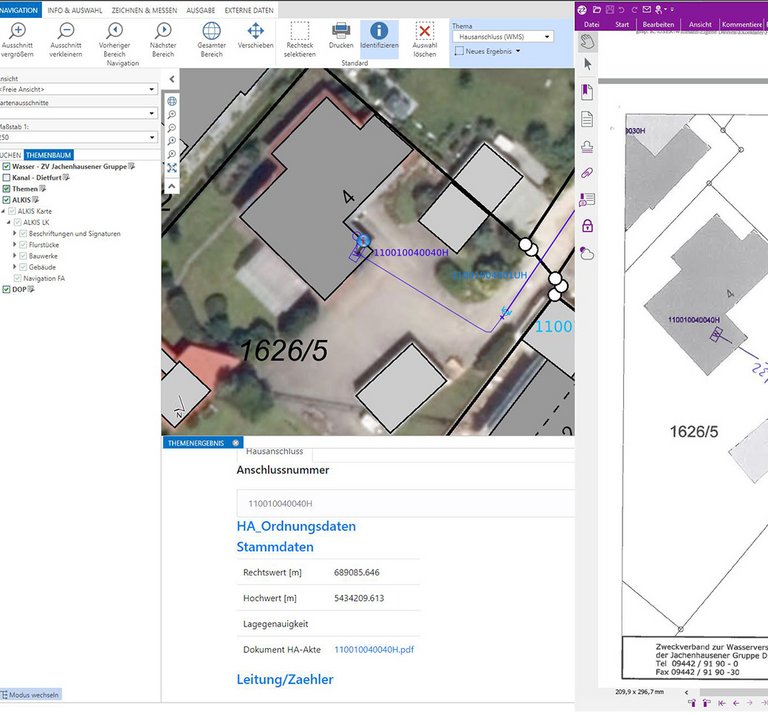The image size is (768, 713).
Task: Go to previous page arrow in PDF viewer
Action: pos(736,703)
